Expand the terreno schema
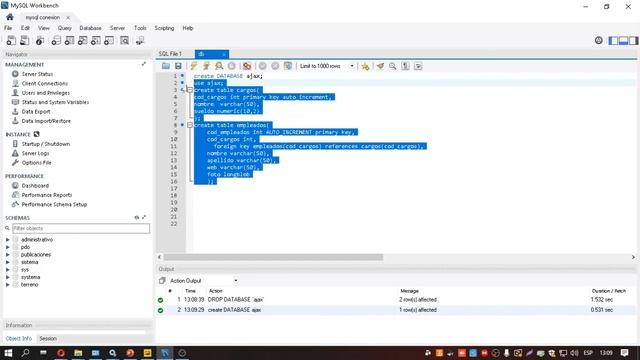The height and width of the screenshot is (360, 640). point(7,284)
